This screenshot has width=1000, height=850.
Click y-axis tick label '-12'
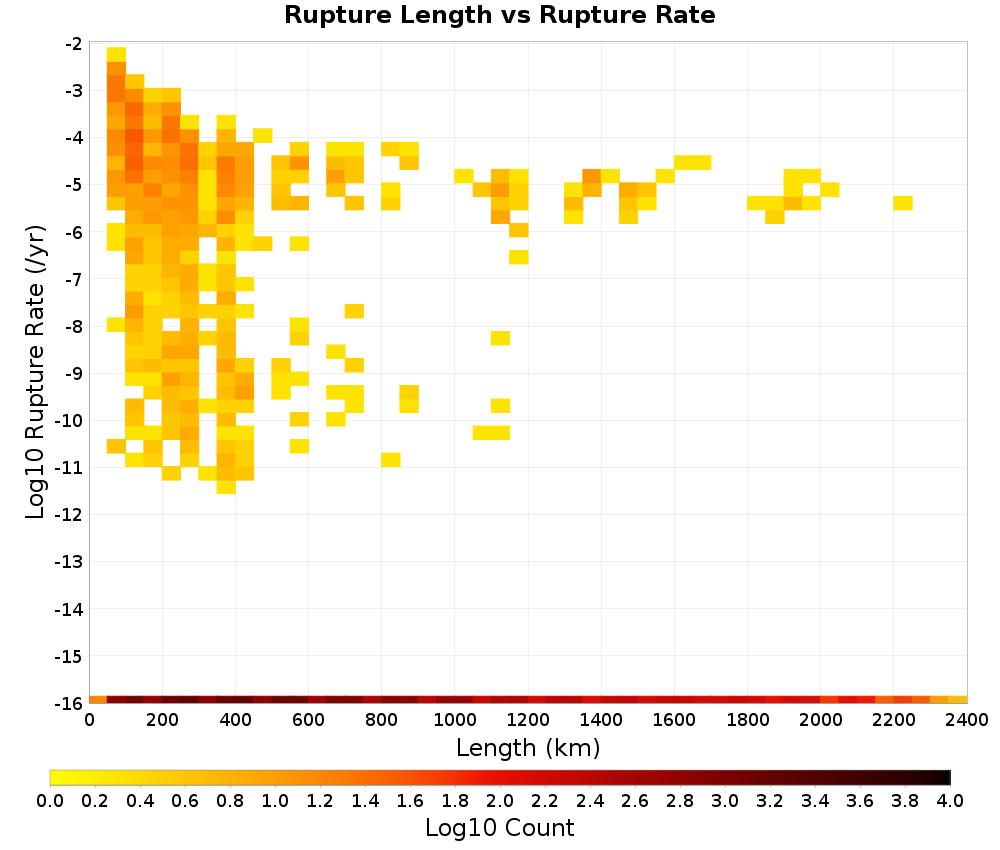coord(69,515)
